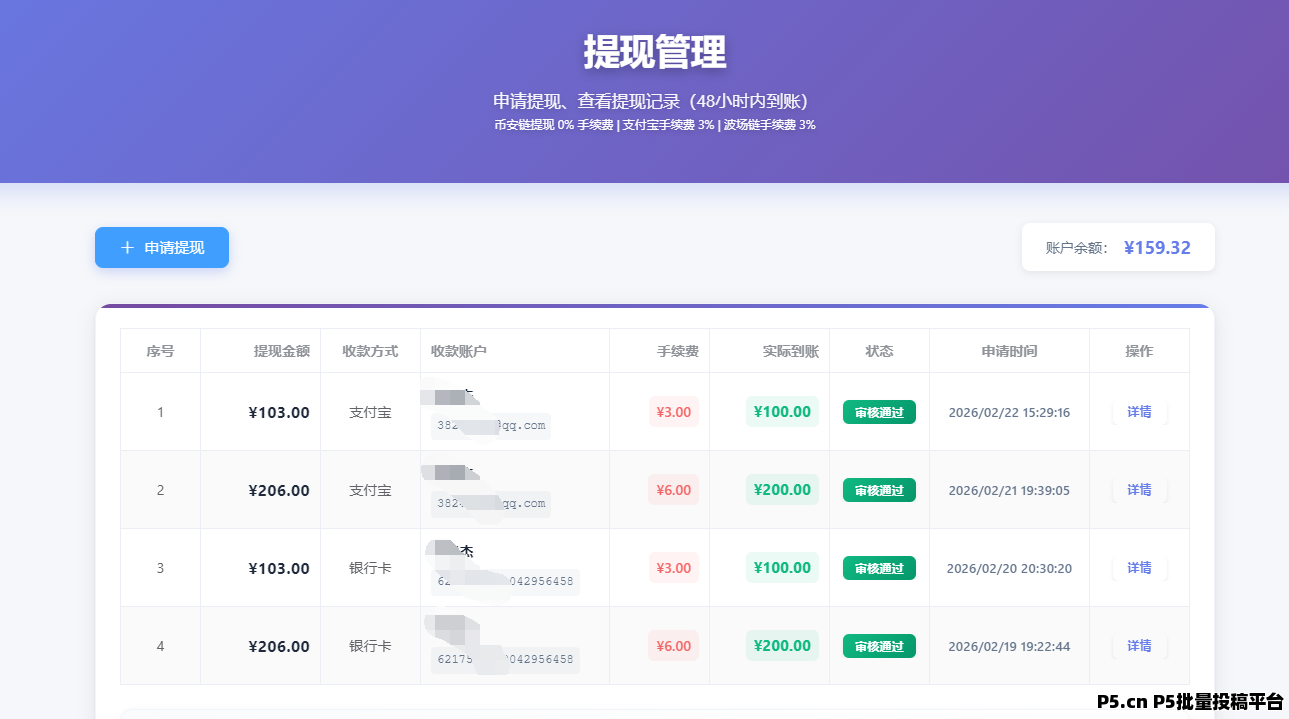Click the 提现金额 column header
Screen dimensions: 1289x719
tap(281, 350)
